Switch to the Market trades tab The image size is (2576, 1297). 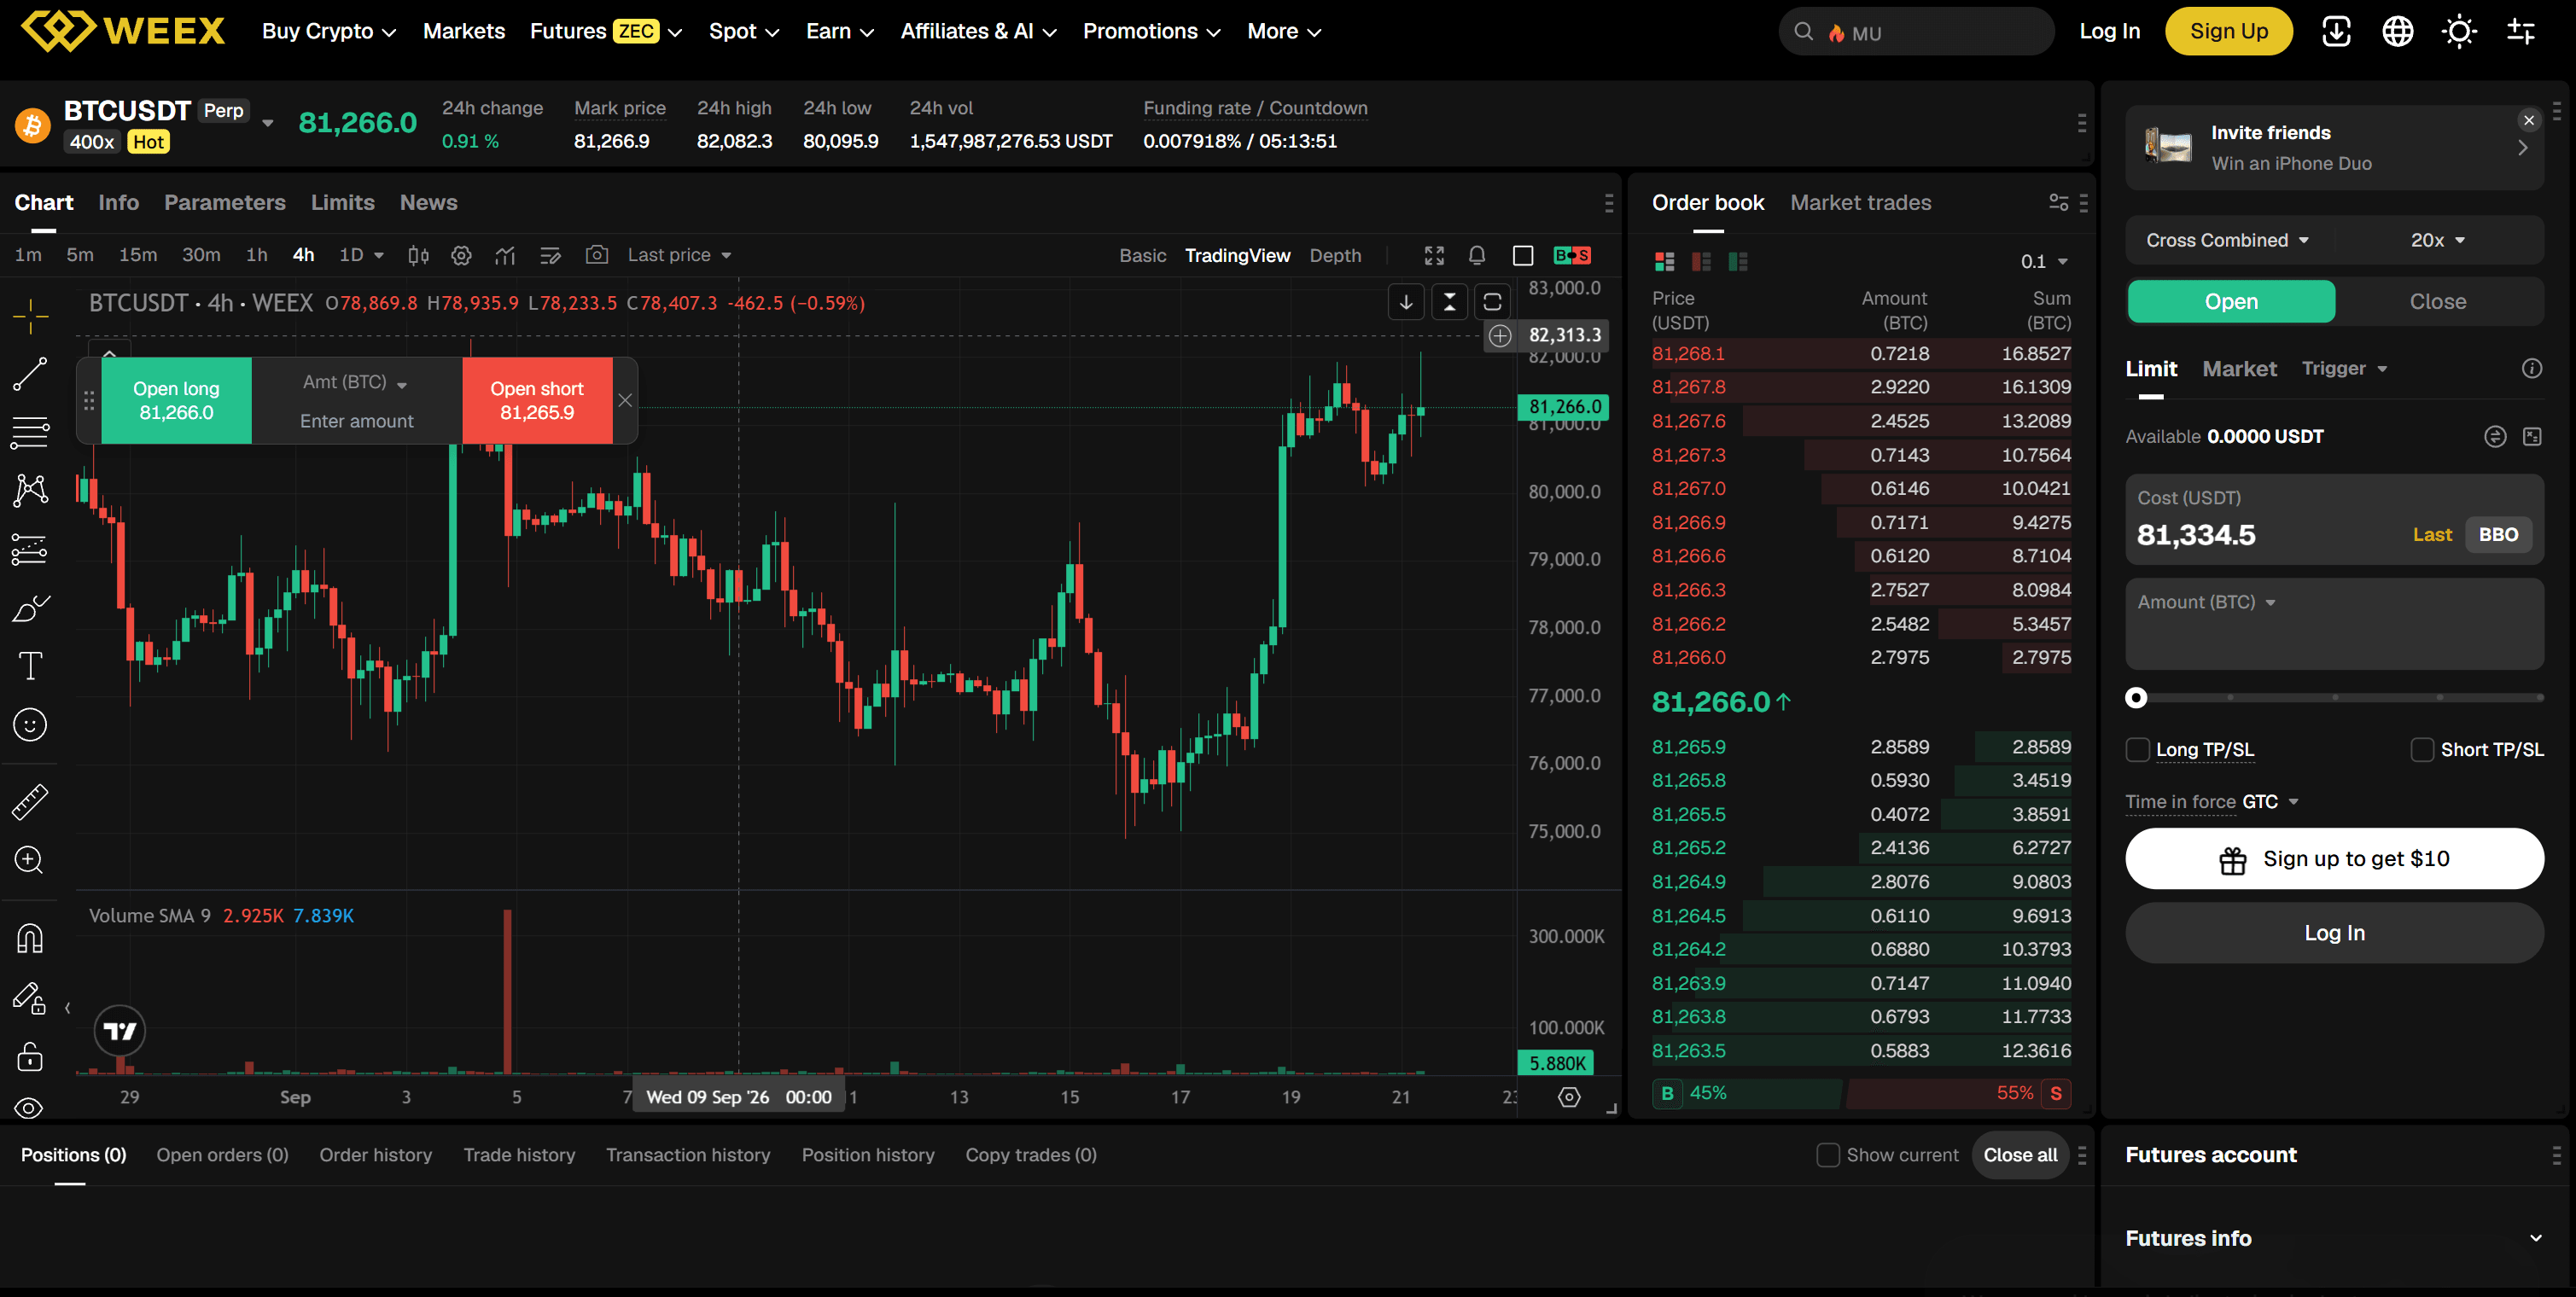tap(1860, 203)
